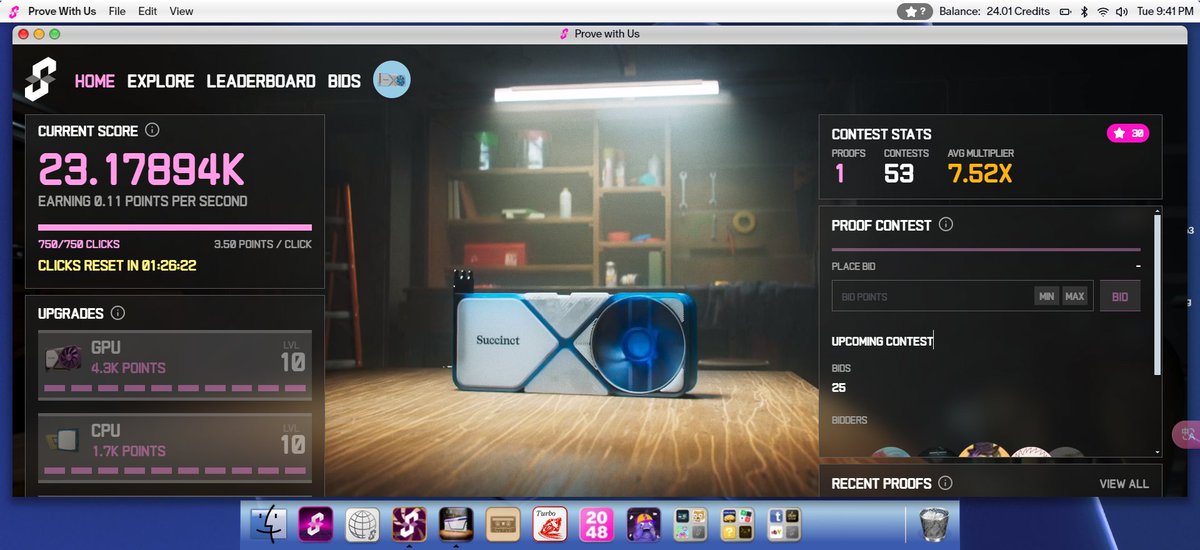This screenshot has height=550, width=1200.
Task: Click the Wi-Fi icon in menu bar
Action: [1103, 11]
